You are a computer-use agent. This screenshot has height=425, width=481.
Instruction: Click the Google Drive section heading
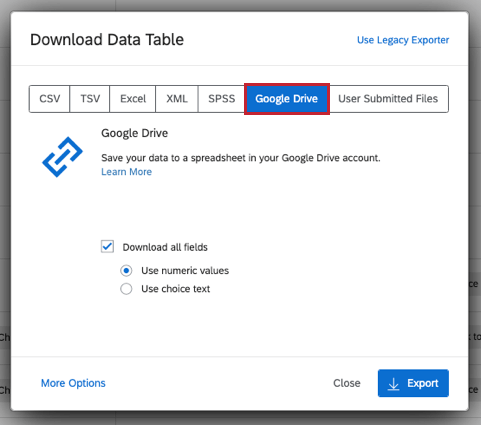coord(134,133)
